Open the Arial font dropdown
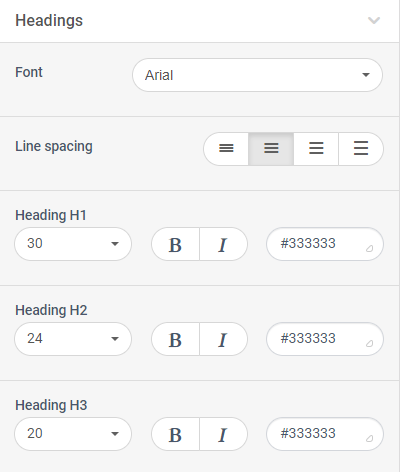400x472 pixels. [257, 75]
